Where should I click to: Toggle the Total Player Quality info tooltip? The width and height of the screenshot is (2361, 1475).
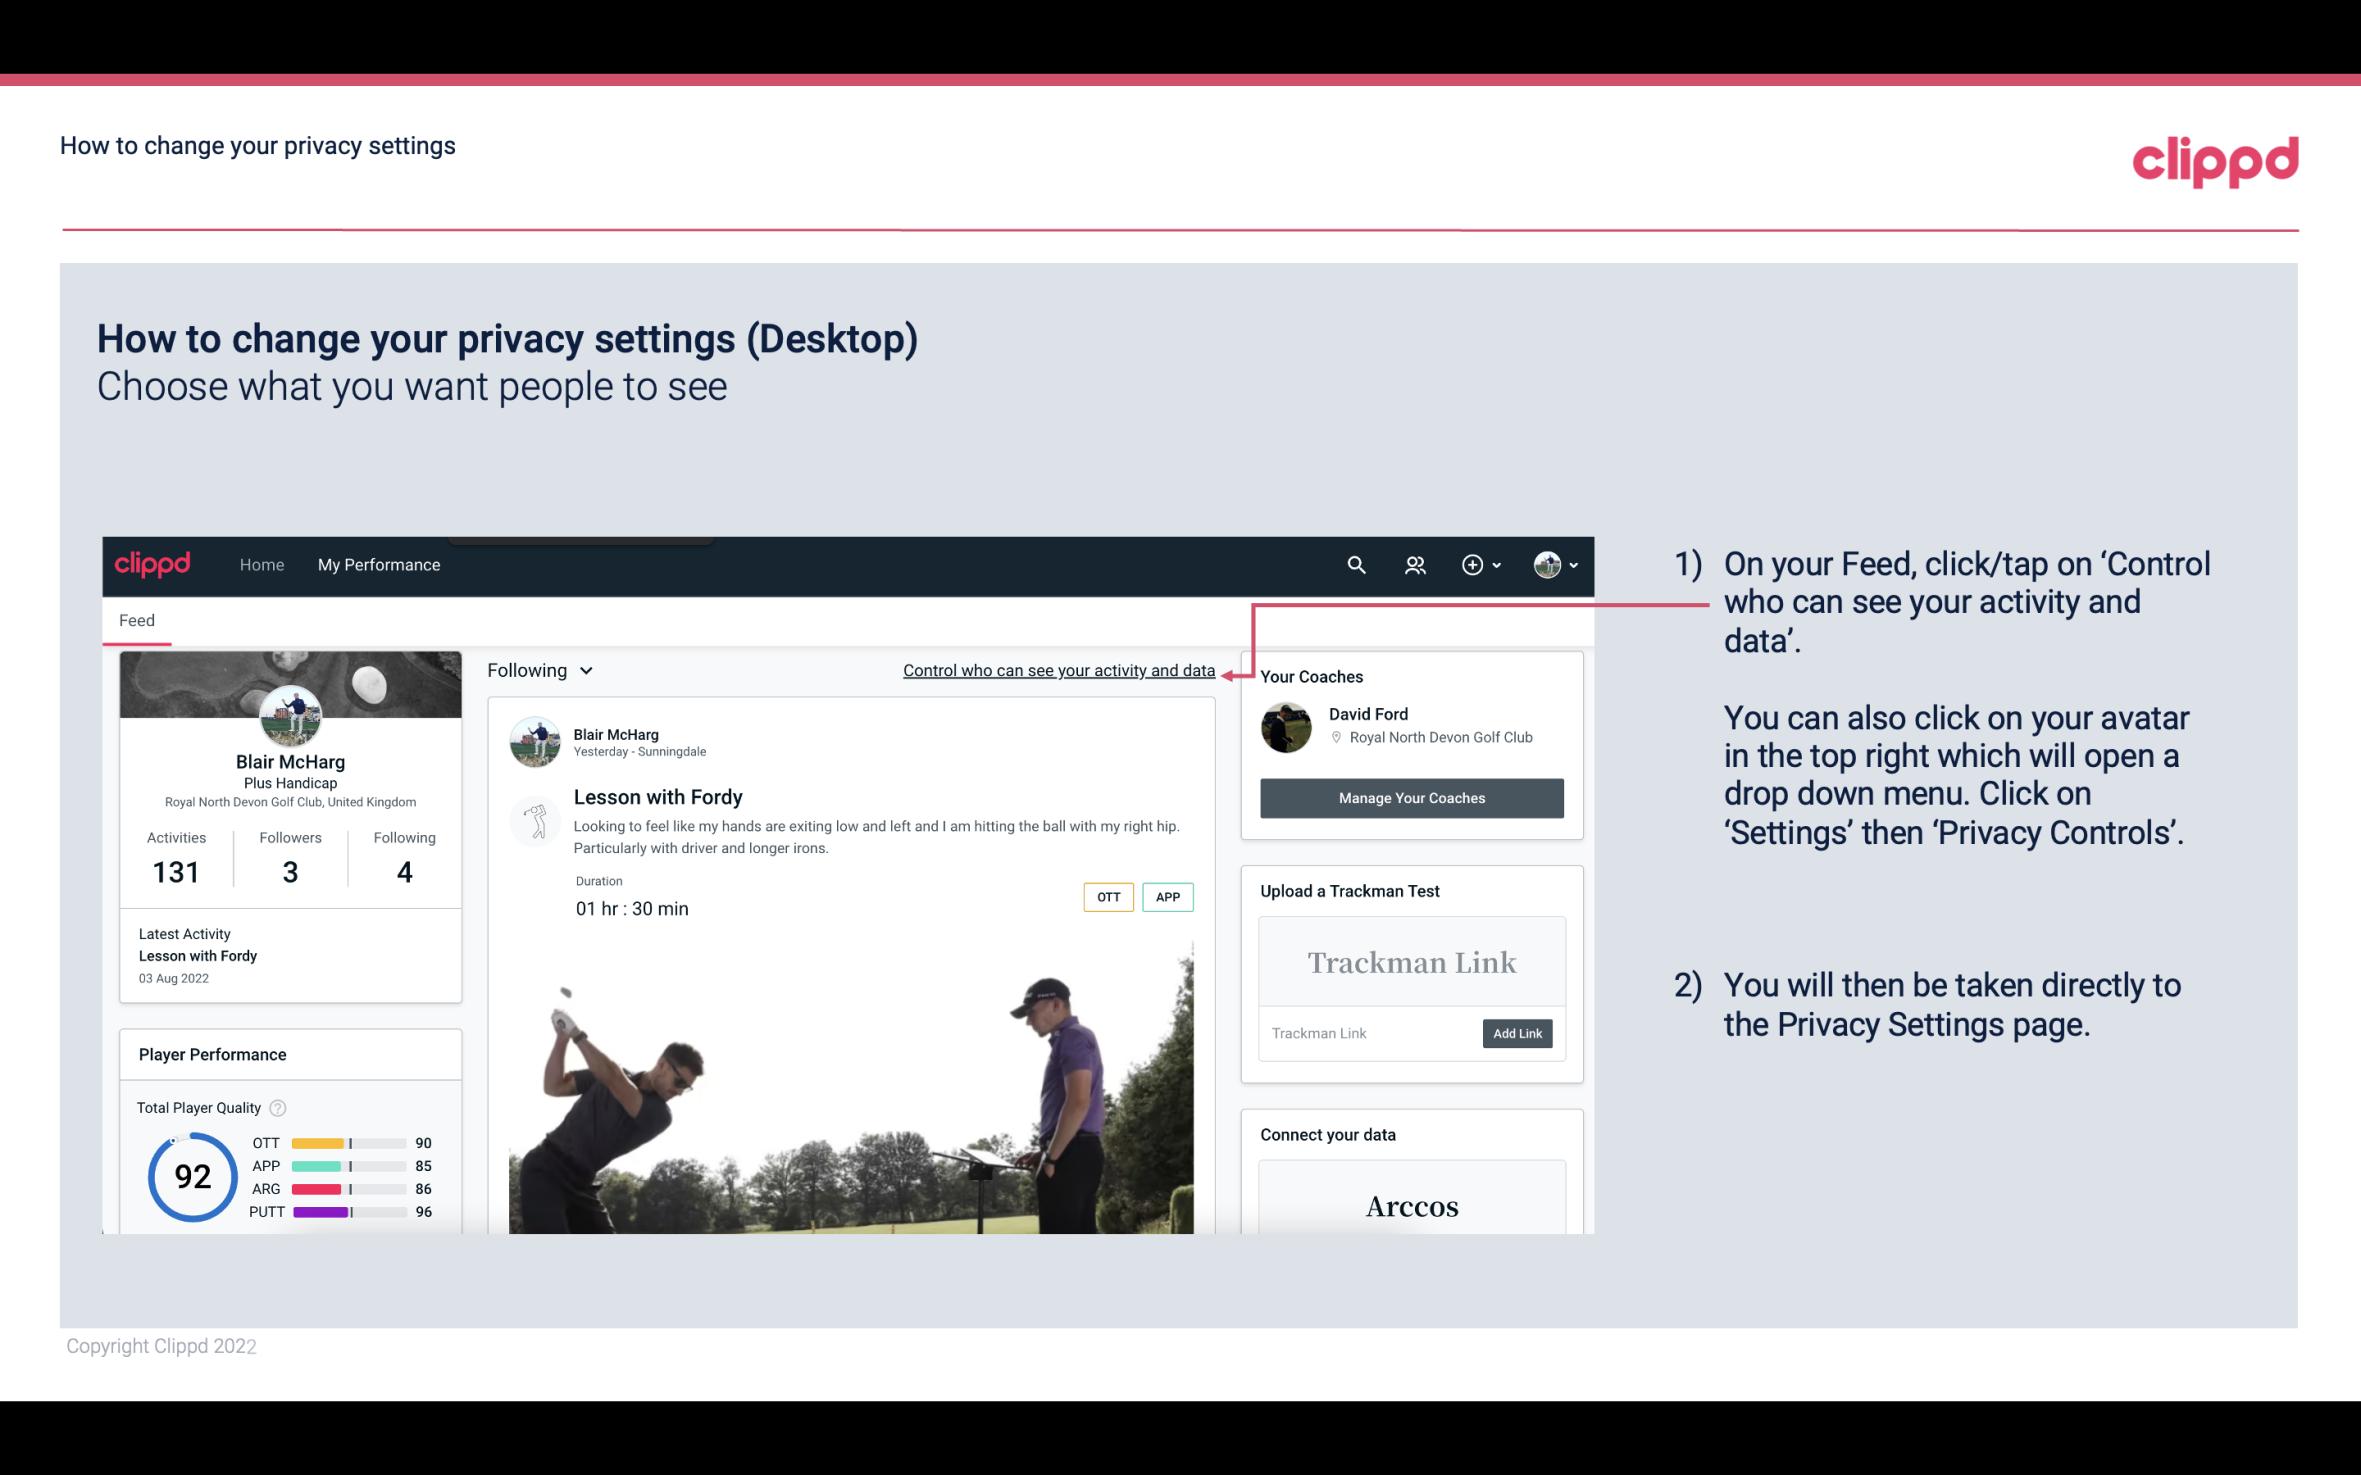tap(277, 1106)
